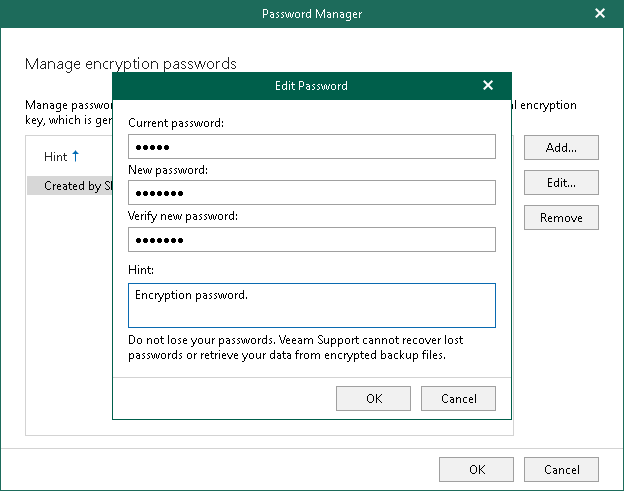Click OK in Password Manager window

coord(476,469)
